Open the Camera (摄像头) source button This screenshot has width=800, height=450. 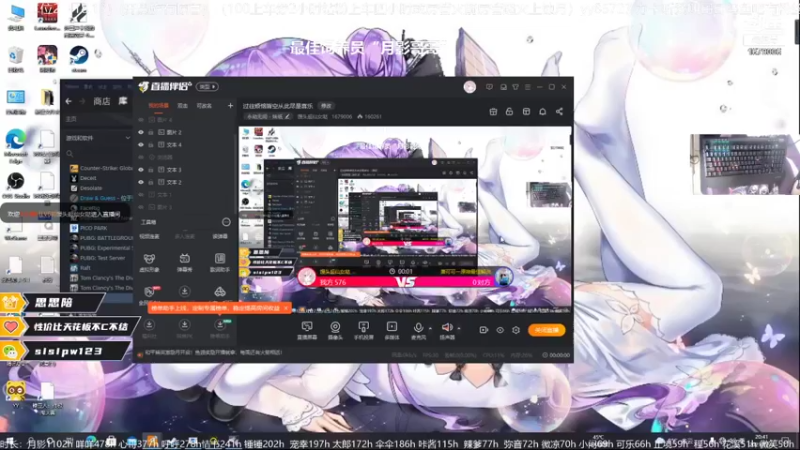(335, 330)
